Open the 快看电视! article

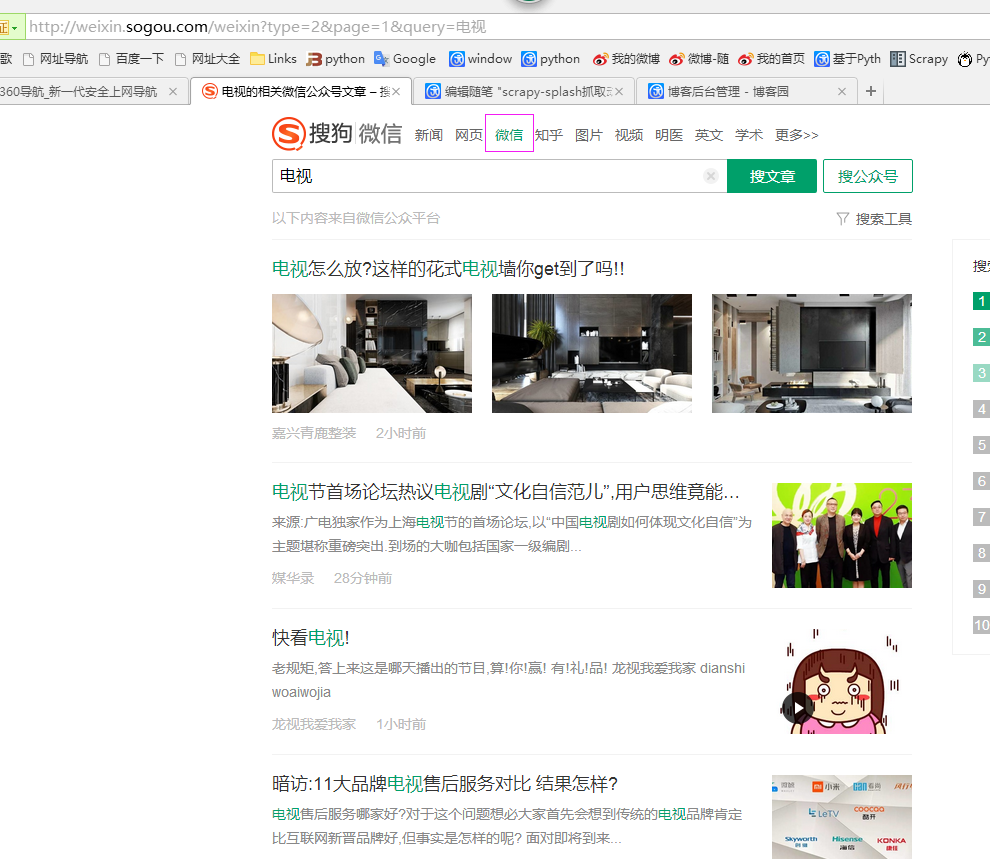tap(311, 637)
